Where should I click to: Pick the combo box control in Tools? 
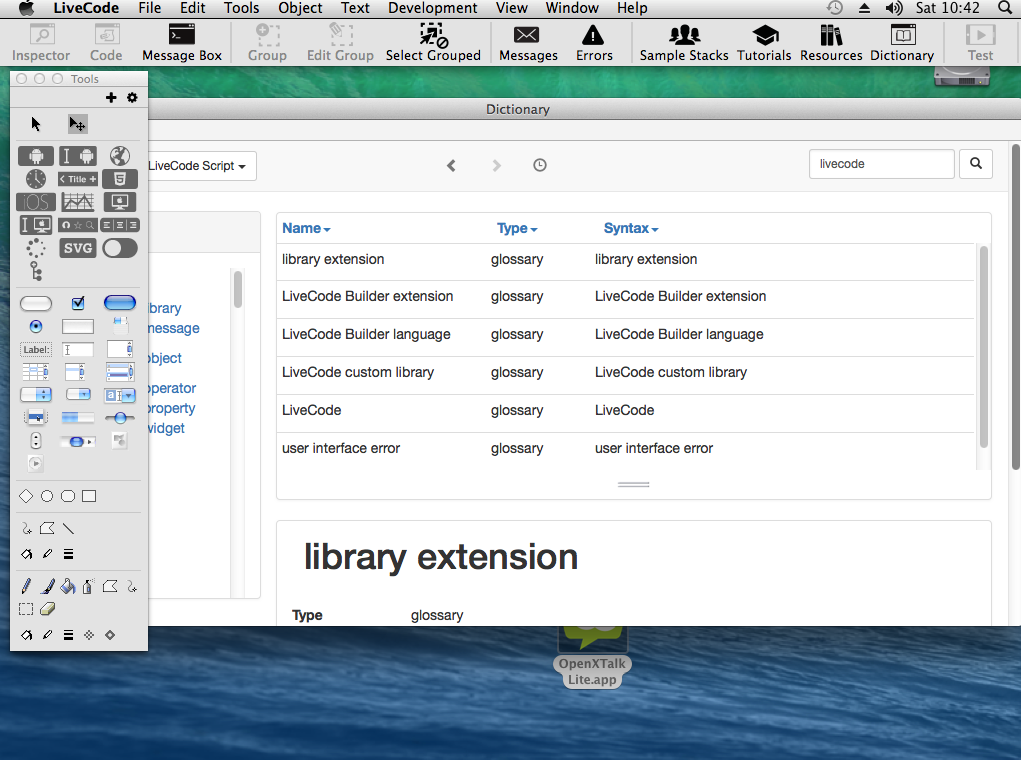point(120,395)
